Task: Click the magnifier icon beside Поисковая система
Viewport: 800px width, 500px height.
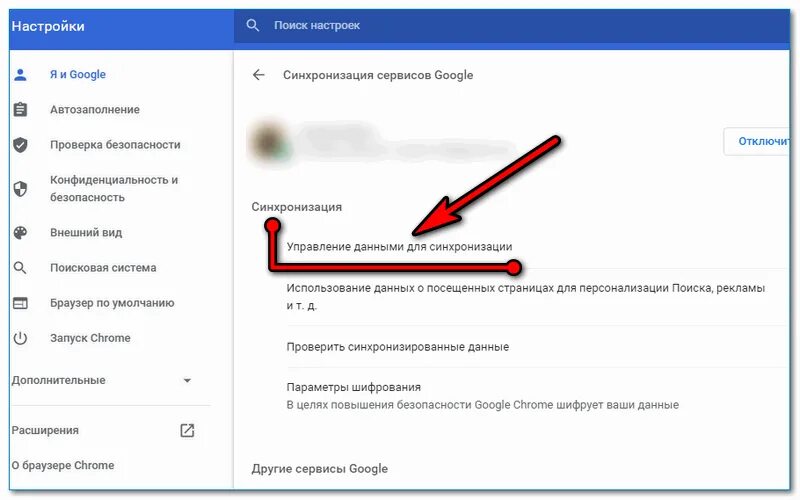Action: pos(20,268)
